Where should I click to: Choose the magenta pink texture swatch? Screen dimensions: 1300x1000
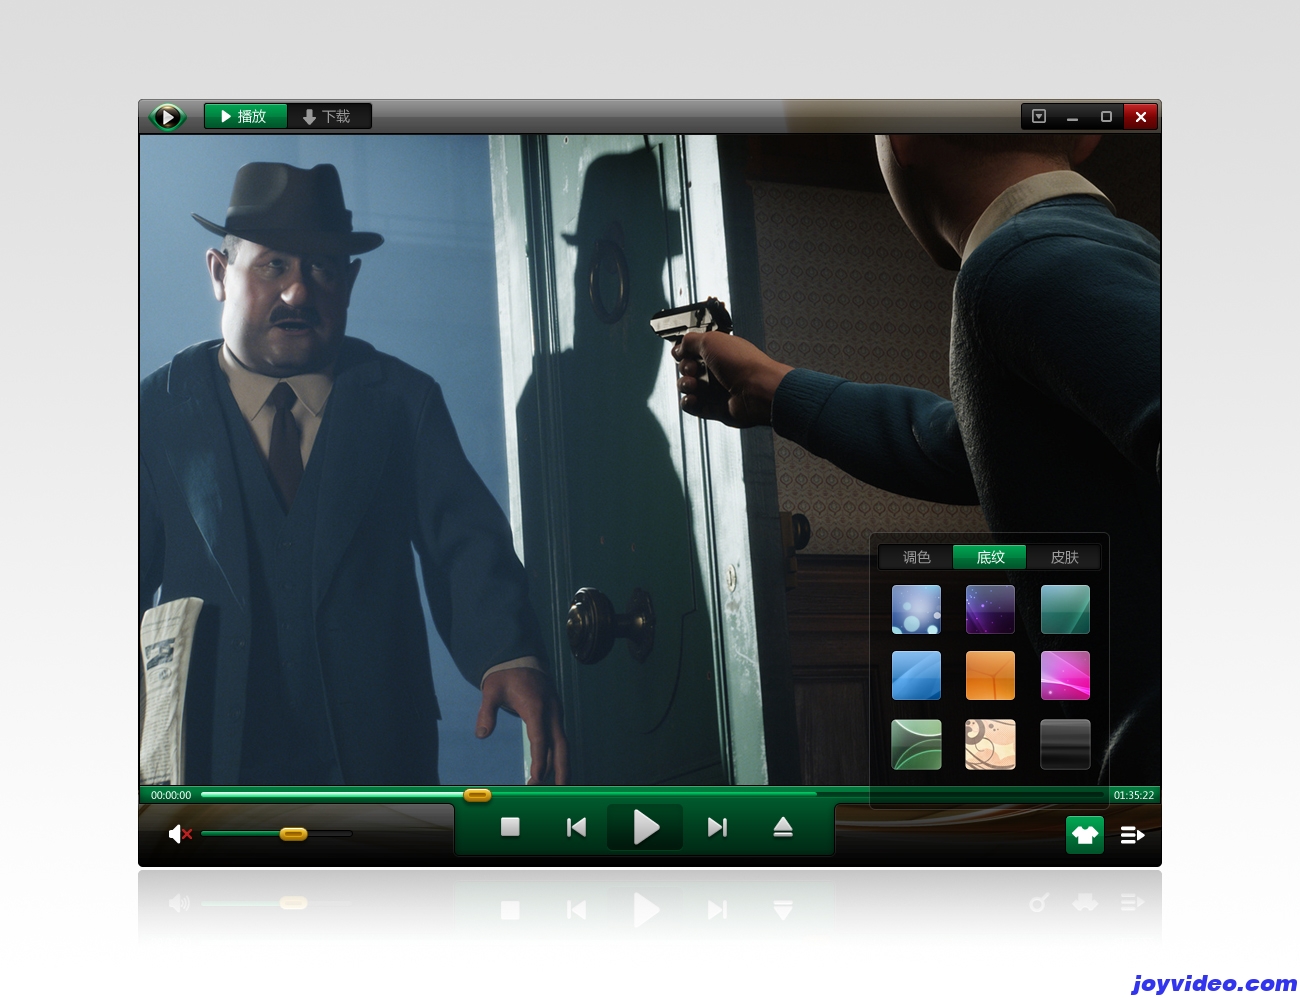point(1065,676)
